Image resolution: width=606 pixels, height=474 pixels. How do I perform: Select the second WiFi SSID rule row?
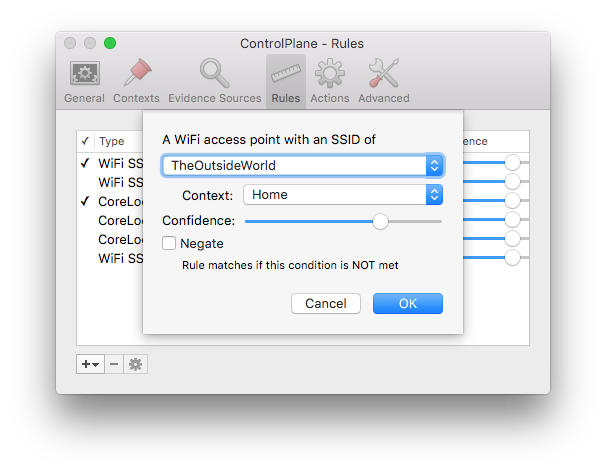pos(110,182)
